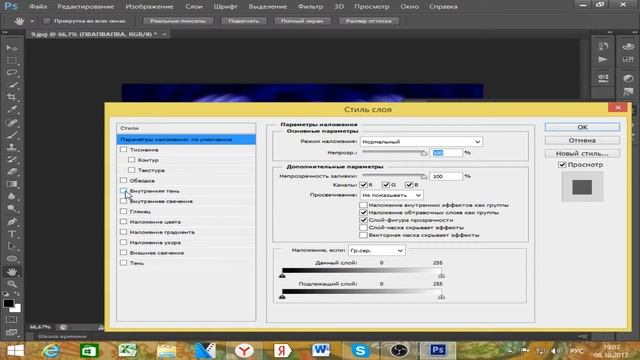Click the Полный экран button

pyautogui.click(x=302, y=21)
